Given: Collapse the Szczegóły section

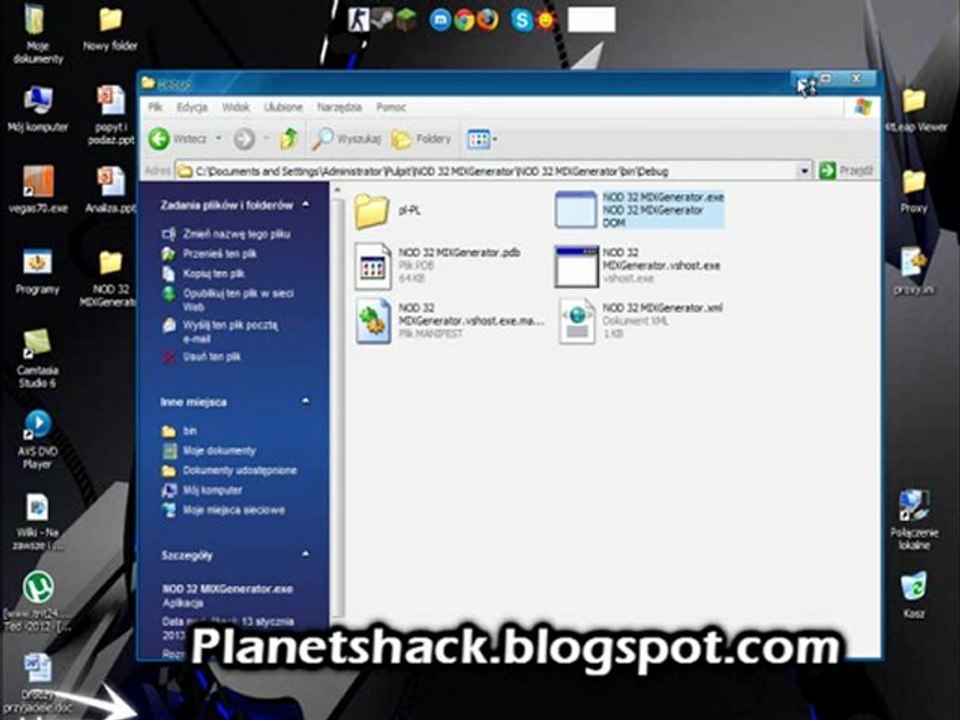Looking at the screenshot, I should [306, 555].
